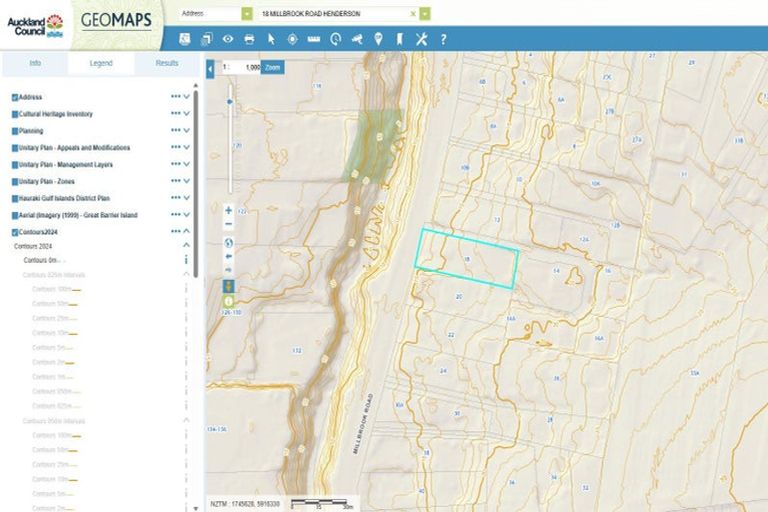Click the map zoom in plus button
Viewport: 768px width, 512px height.
[228, 211]
